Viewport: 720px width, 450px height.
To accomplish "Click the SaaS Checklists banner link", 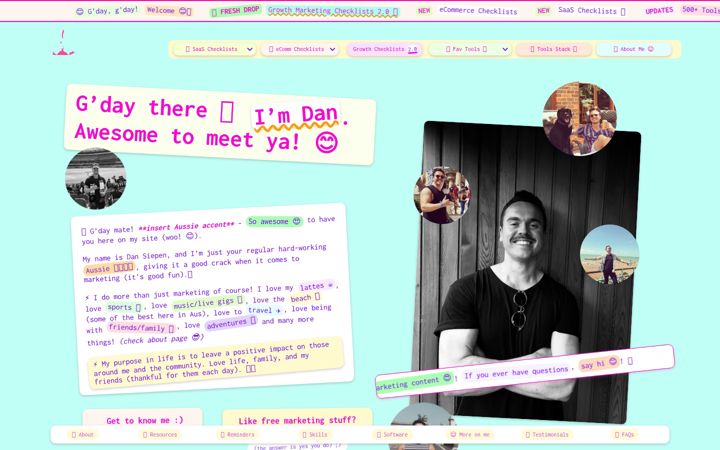I will point(591,11).
